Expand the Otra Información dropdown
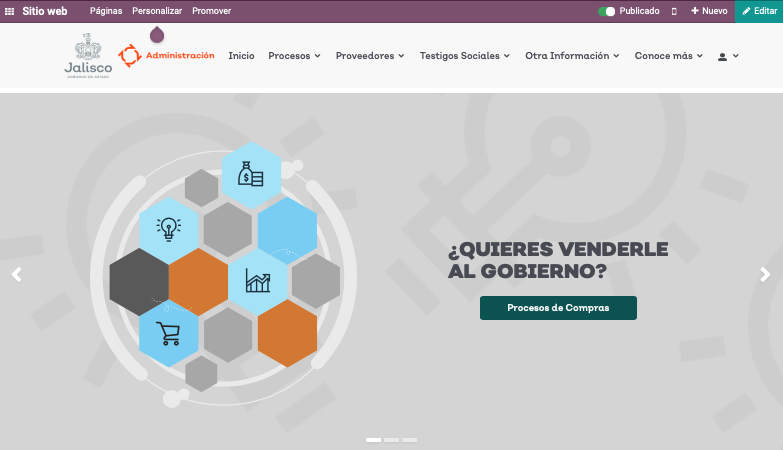The image size is (783, 450). [572, 56]
